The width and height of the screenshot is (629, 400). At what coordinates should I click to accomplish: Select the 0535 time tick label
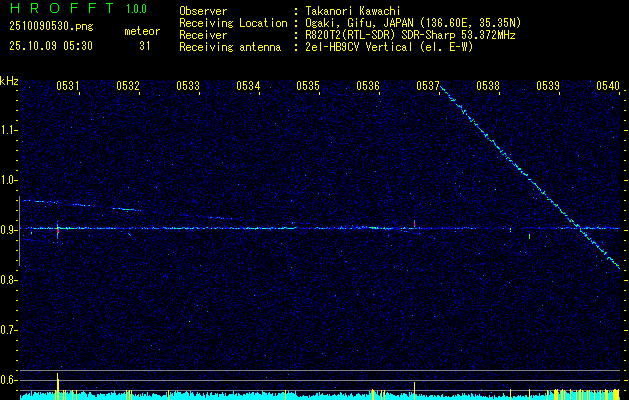click(x=308, y=86)
